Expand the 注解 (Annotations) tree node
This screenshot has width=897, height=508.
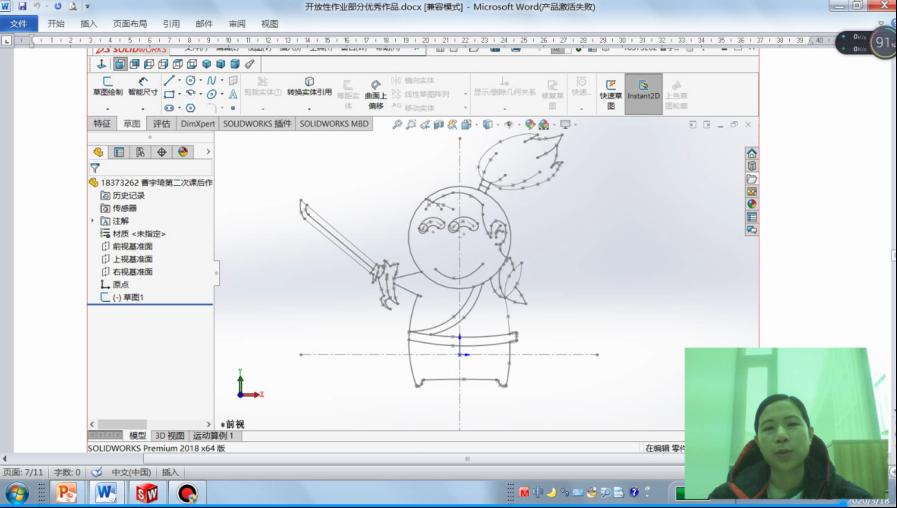(x=93, y=221)
